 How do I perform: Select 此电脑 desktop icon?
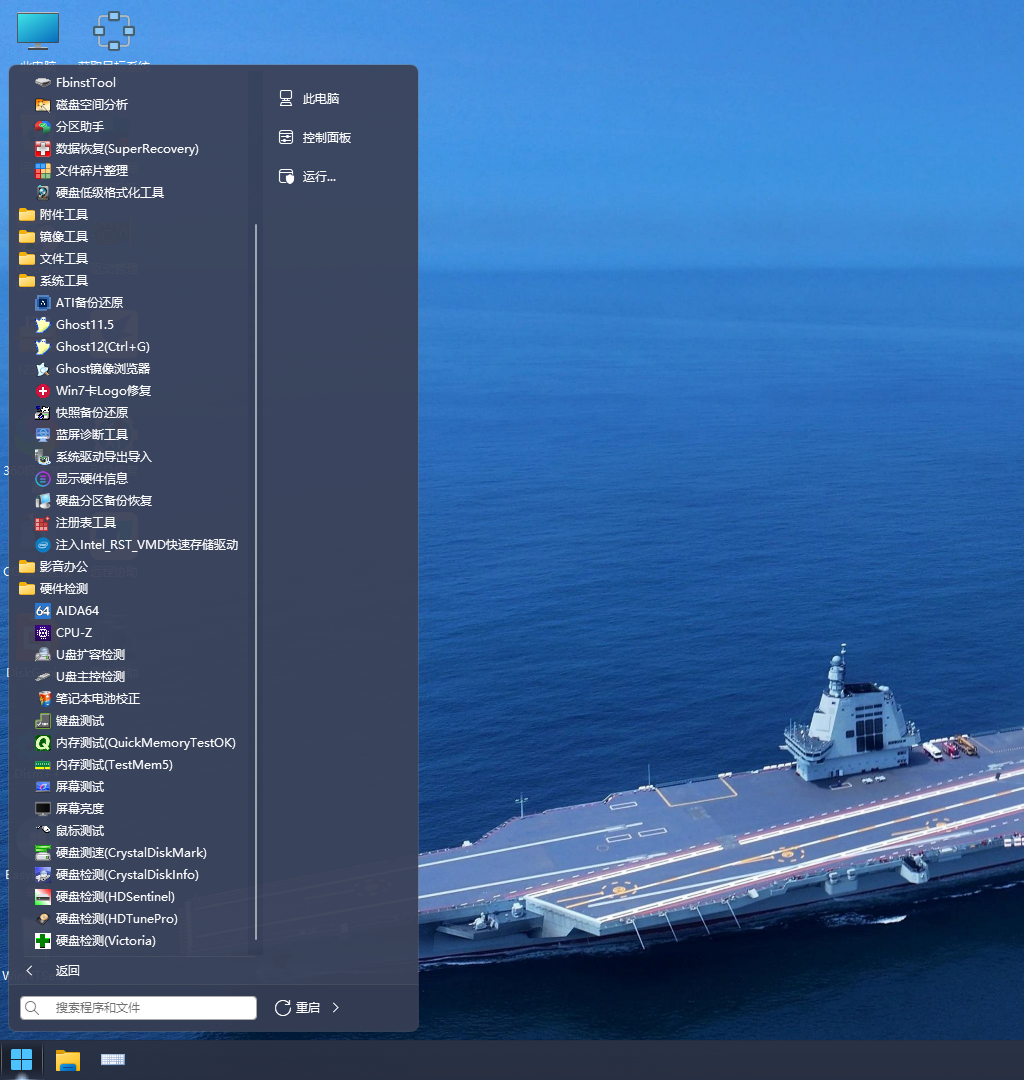38,38
